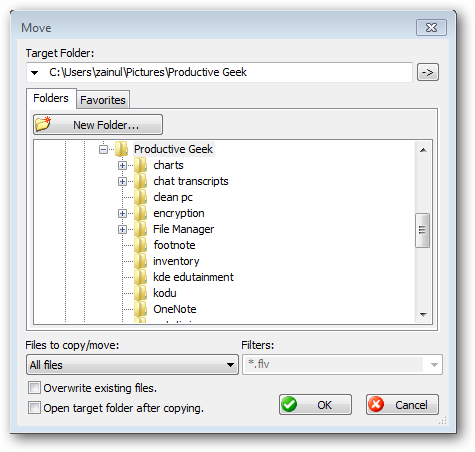Enable Overwrite existing files checkbox
This screenshot has width=475, height=452.
(34, 388)
